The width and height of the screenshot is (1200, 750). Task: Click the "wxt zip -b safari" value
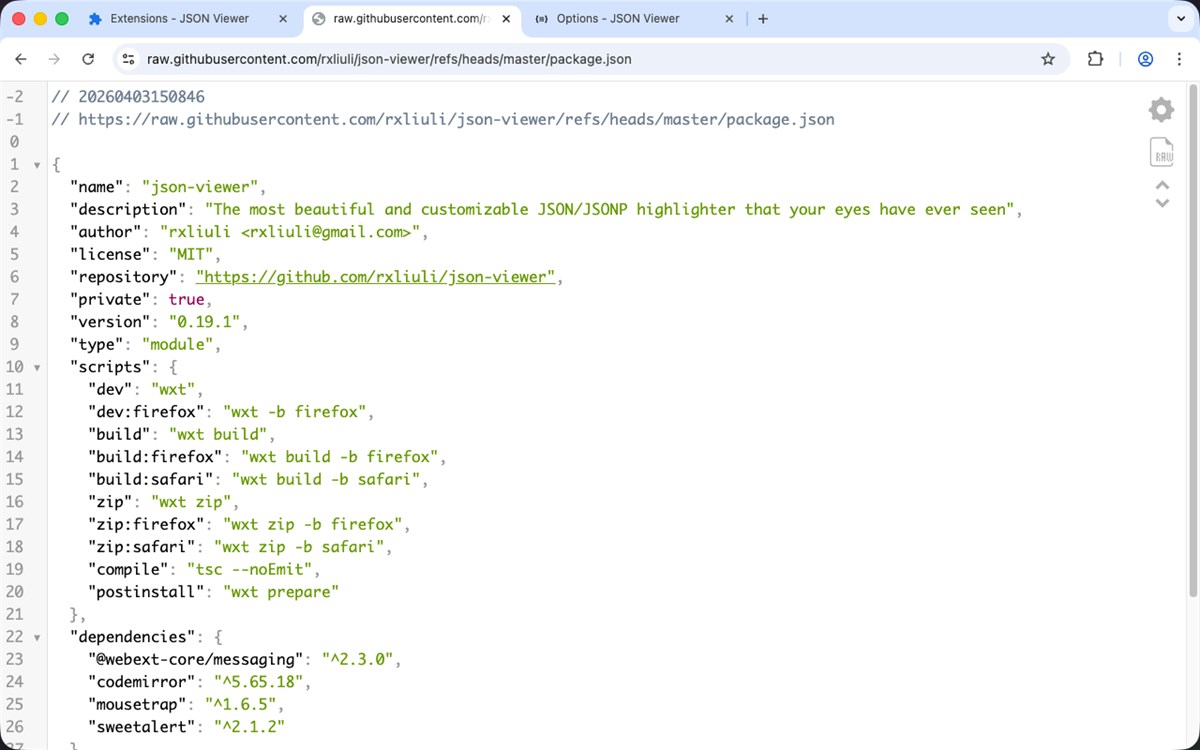[300, 547]
